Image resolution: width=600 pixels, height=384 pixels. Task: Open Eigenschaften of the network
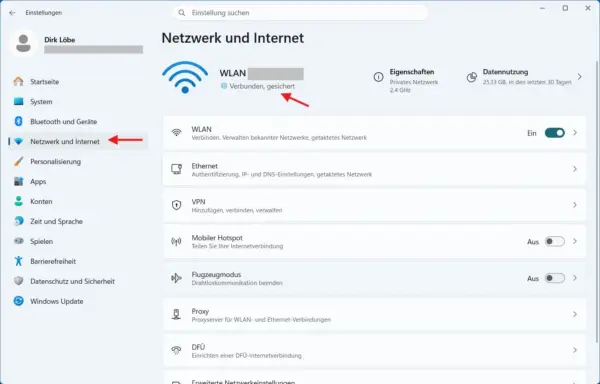click(406, 80)
